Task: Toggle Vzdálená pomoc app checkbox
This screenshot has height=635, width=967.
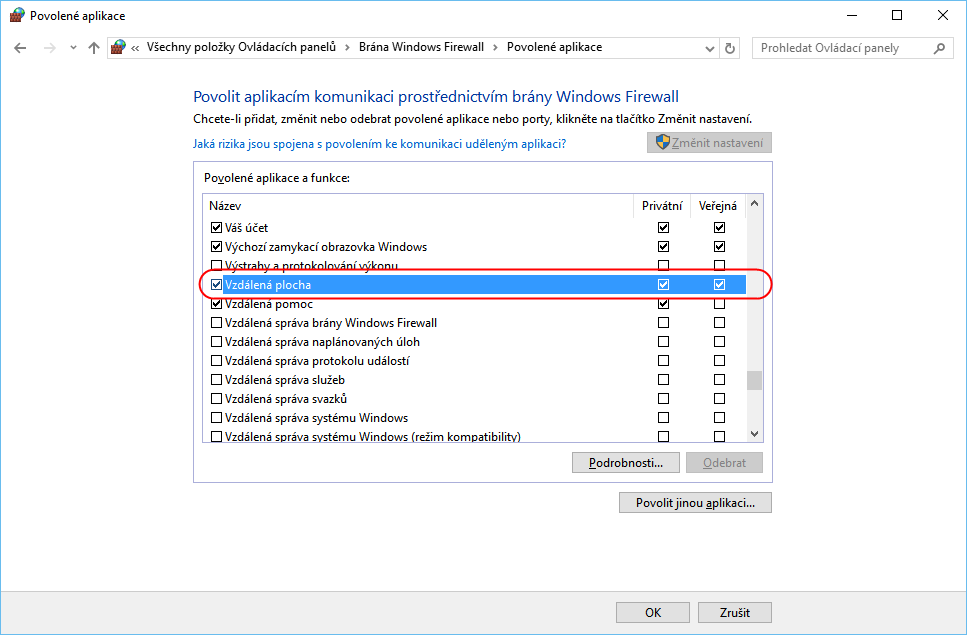Action: pyautogui.click(x=216, y=304)
